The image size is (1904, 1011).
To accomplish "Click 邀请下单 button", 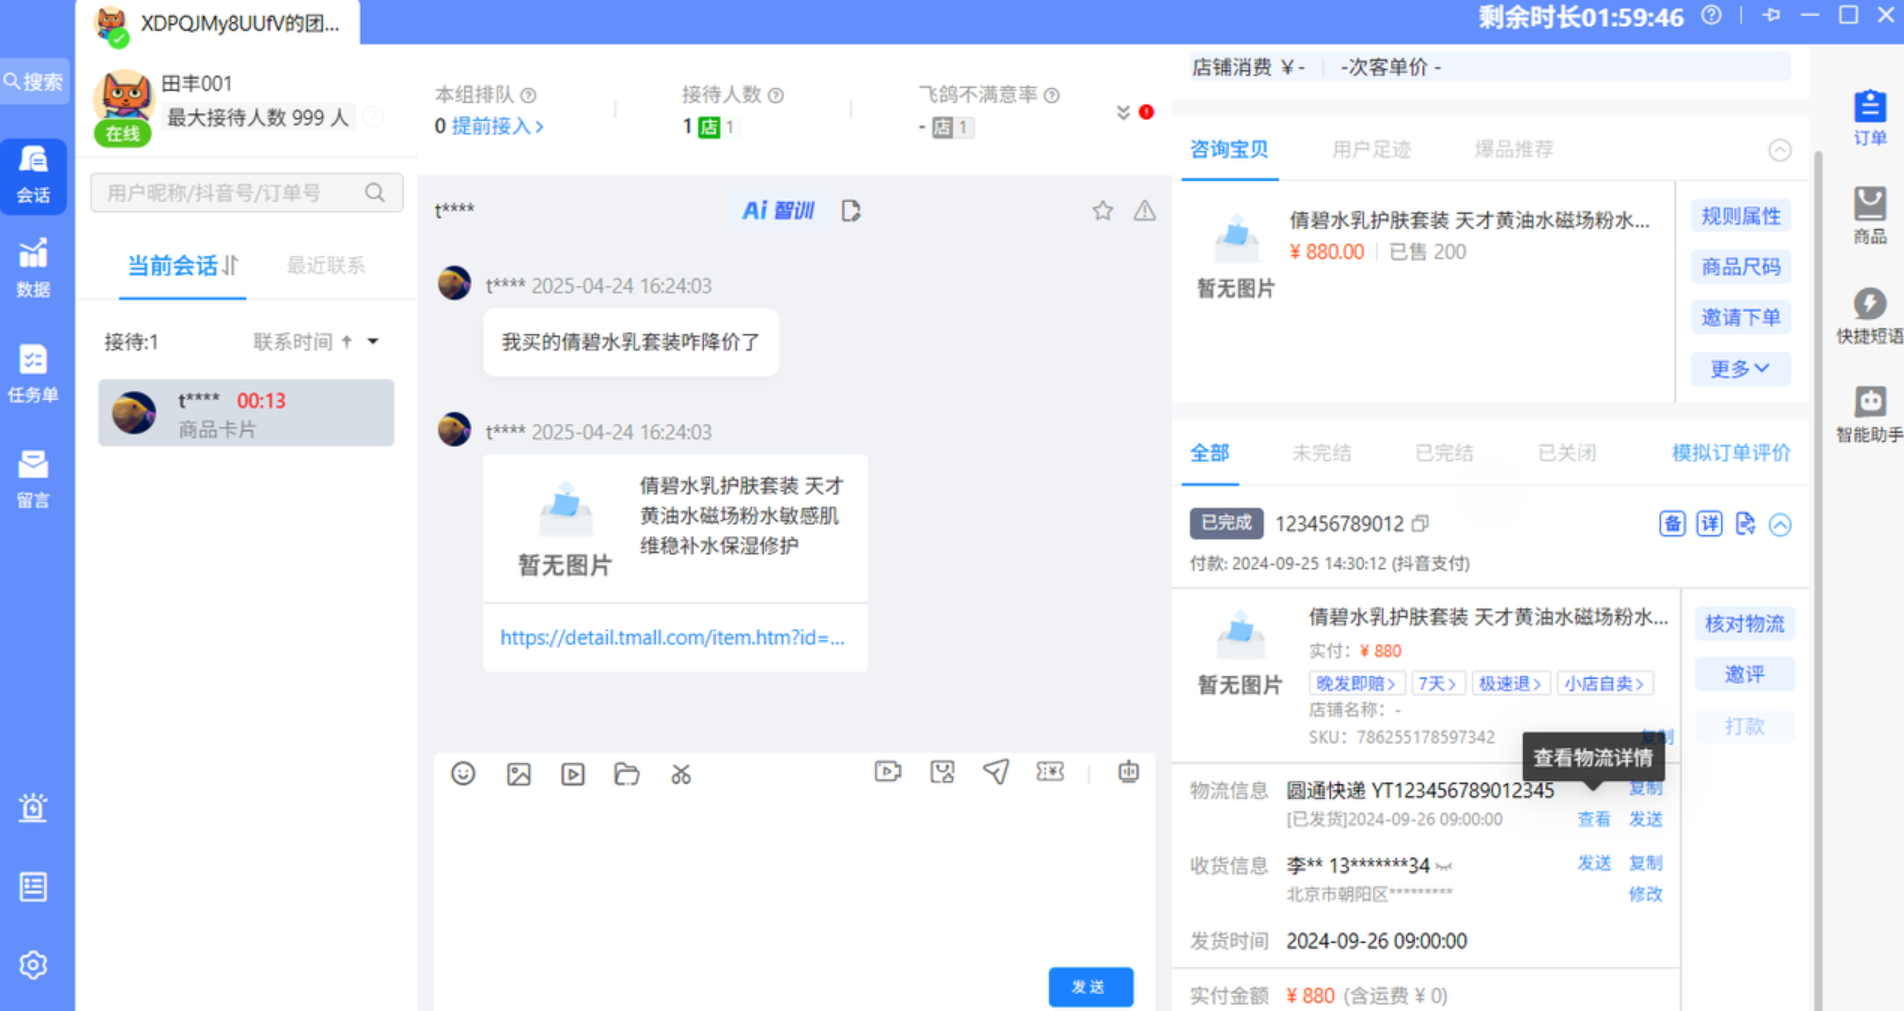I will coord(1740,317).
